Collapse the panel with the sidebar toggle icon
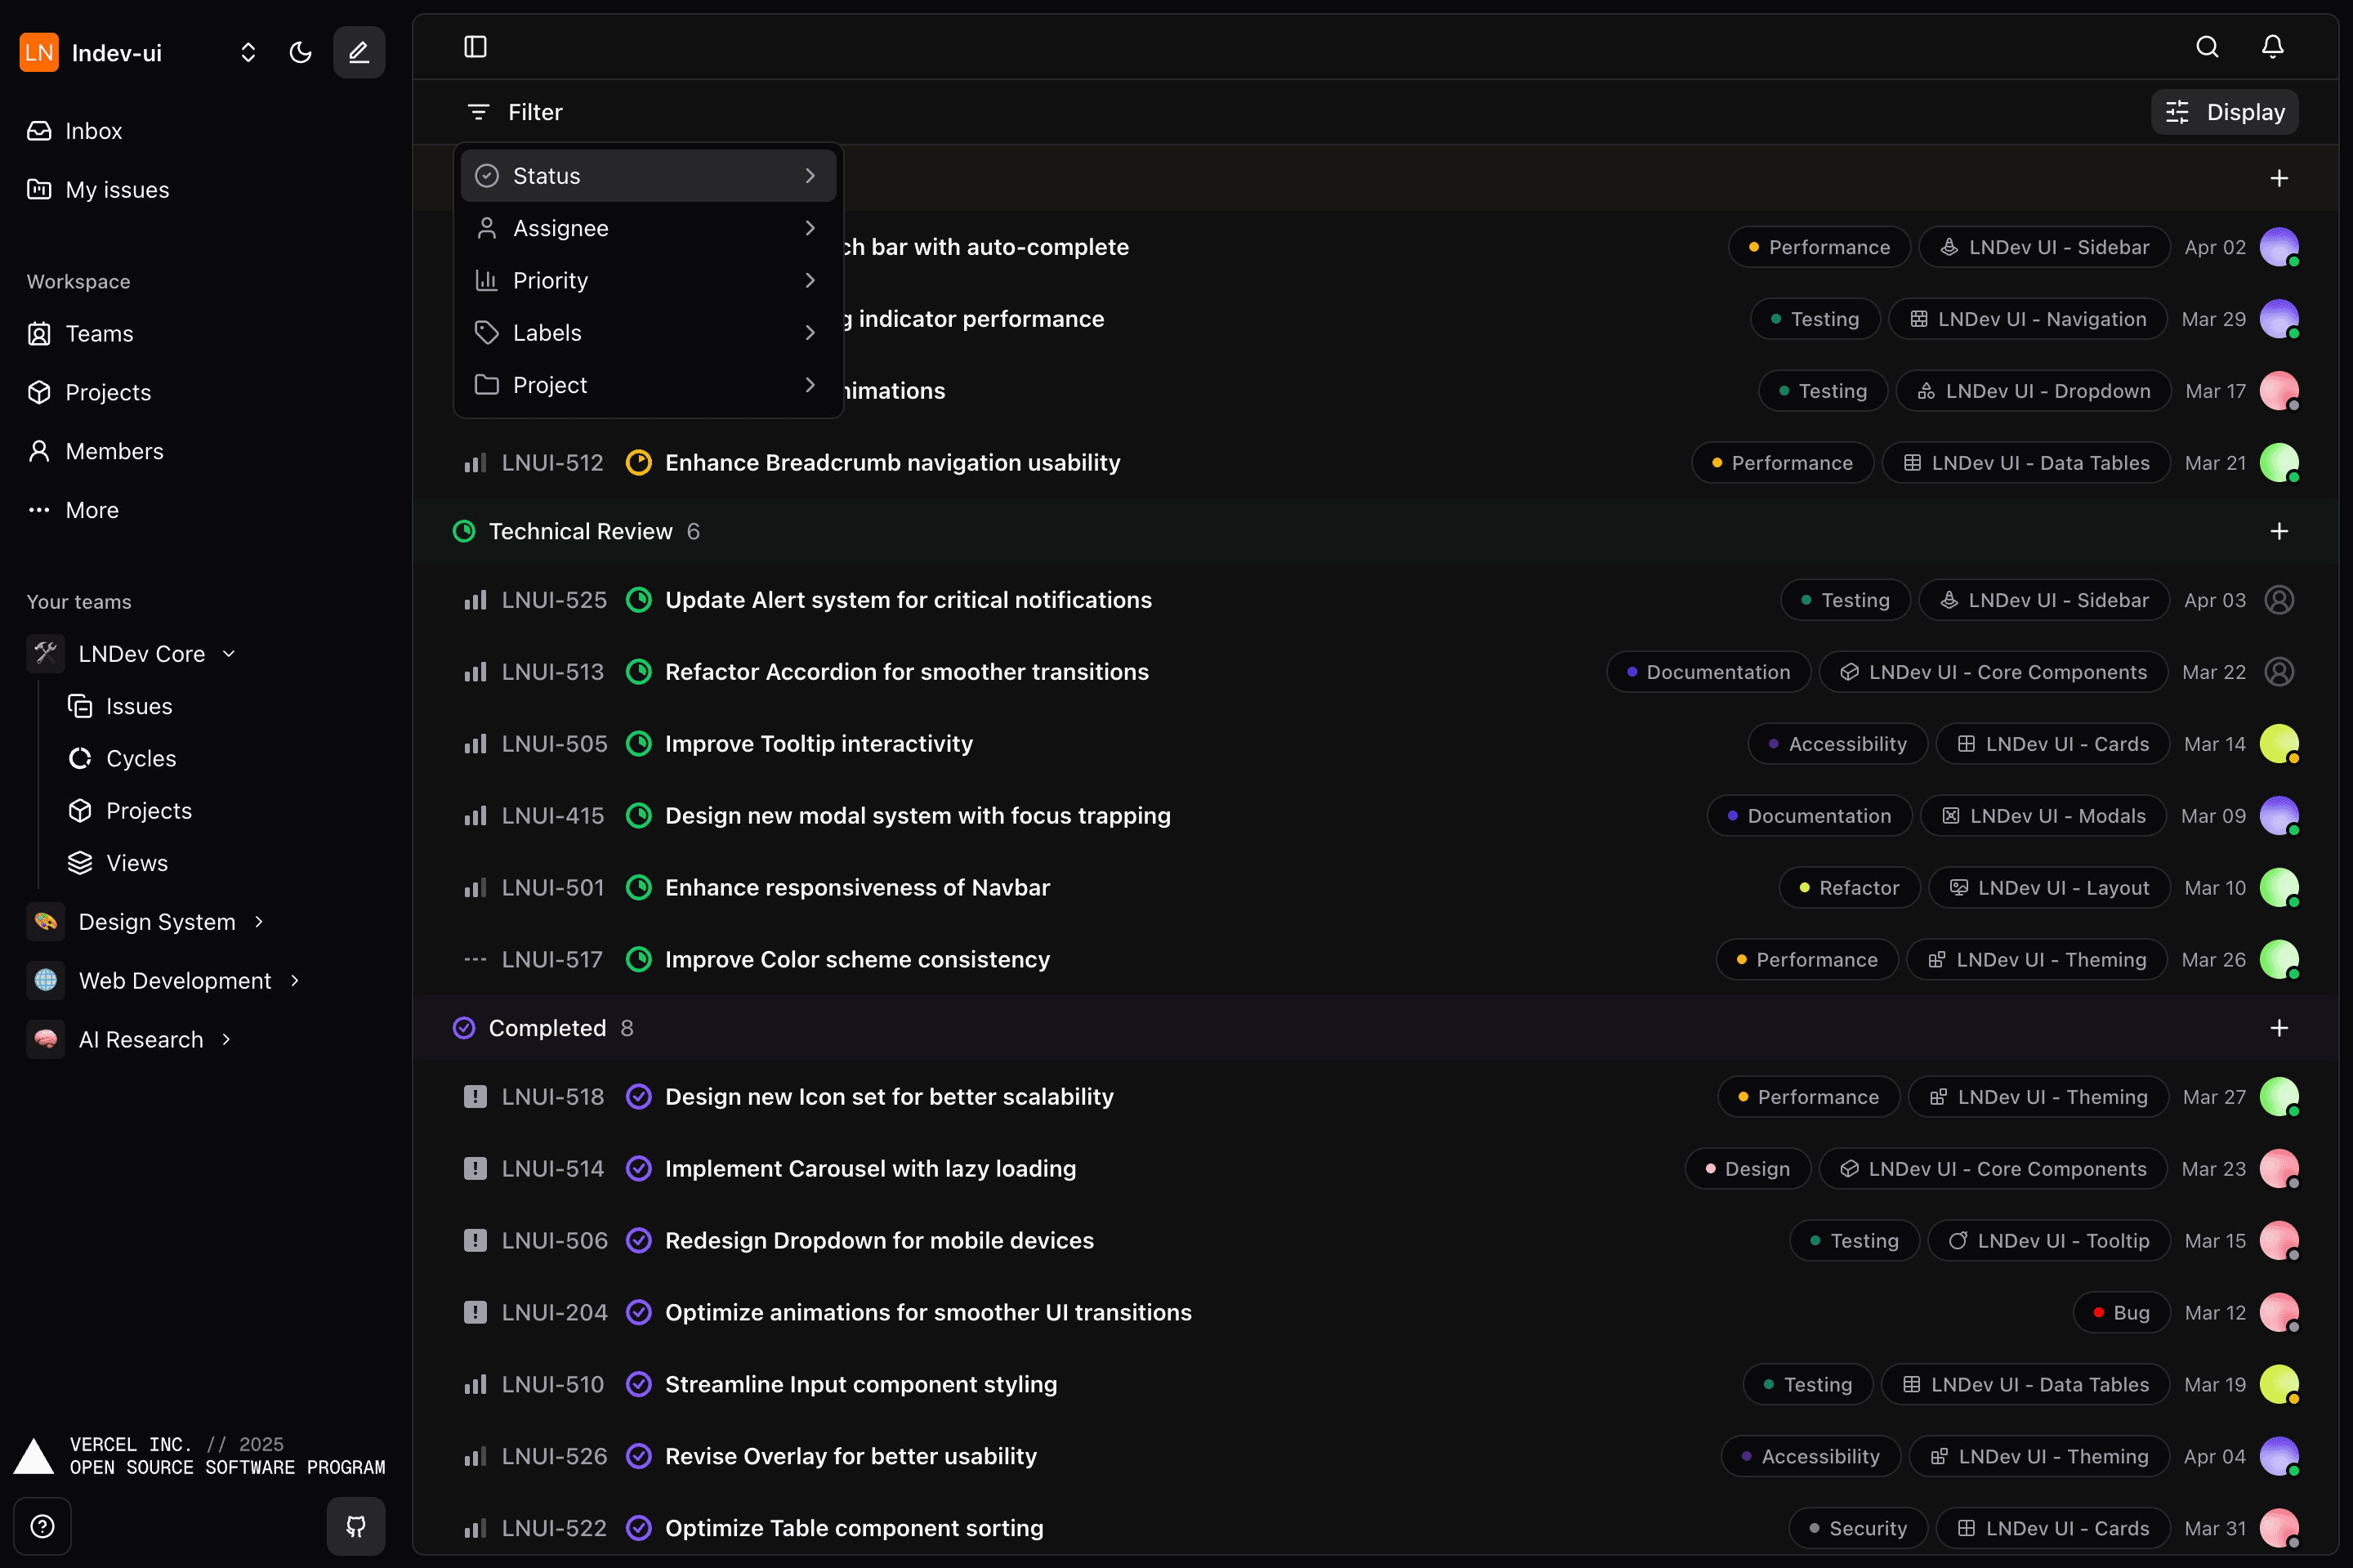Image resolution: width=2353 pixels, height=1568 pixels. (x=475, y=46)
